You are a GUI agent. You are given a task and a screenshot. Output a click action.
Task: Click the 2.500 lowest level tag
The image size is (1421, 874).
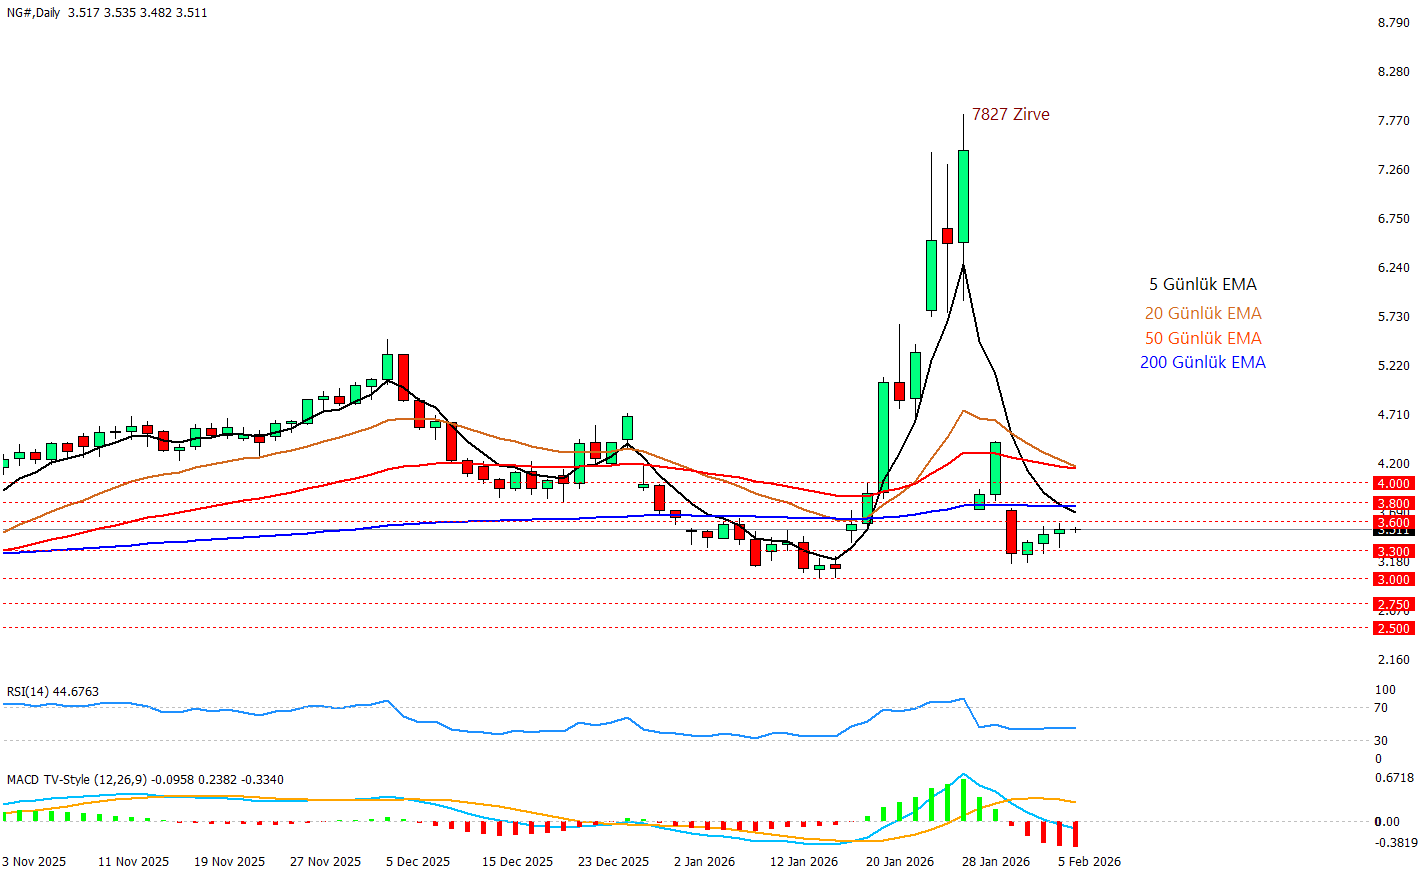tap(1393, 629)
